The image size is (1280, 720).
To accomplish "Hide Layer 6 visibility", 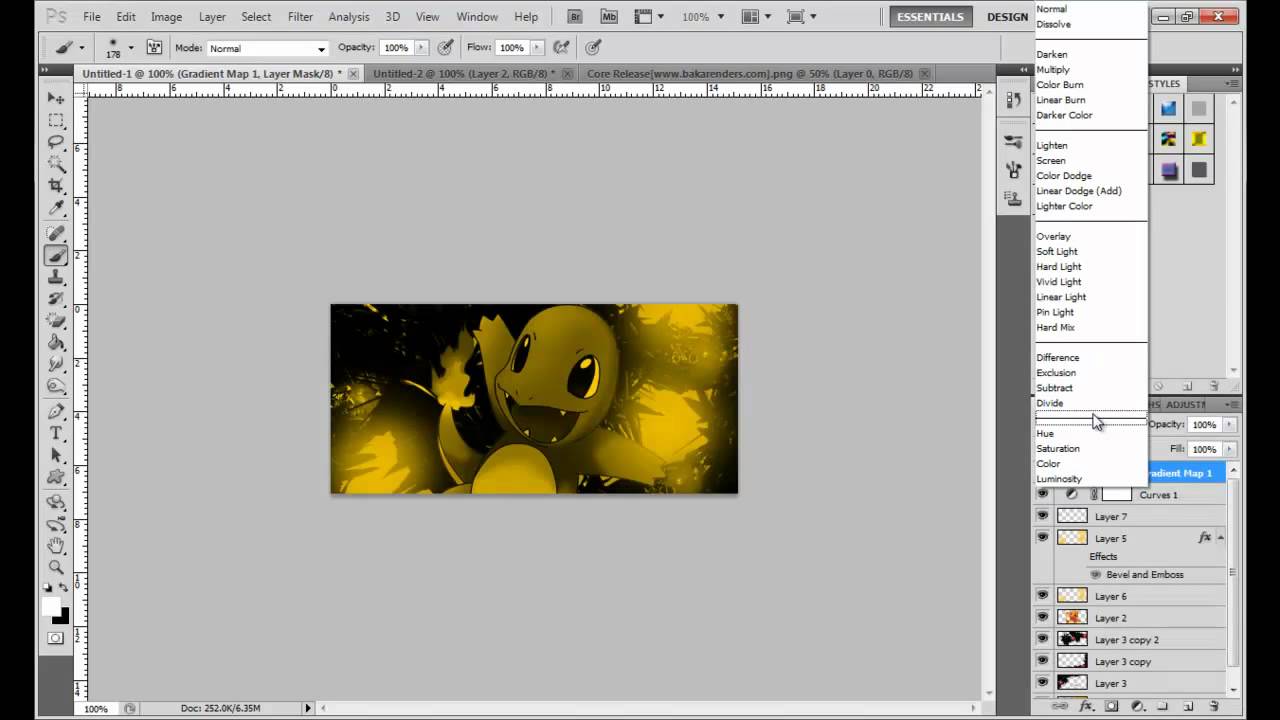I will tap(1043, 596).
